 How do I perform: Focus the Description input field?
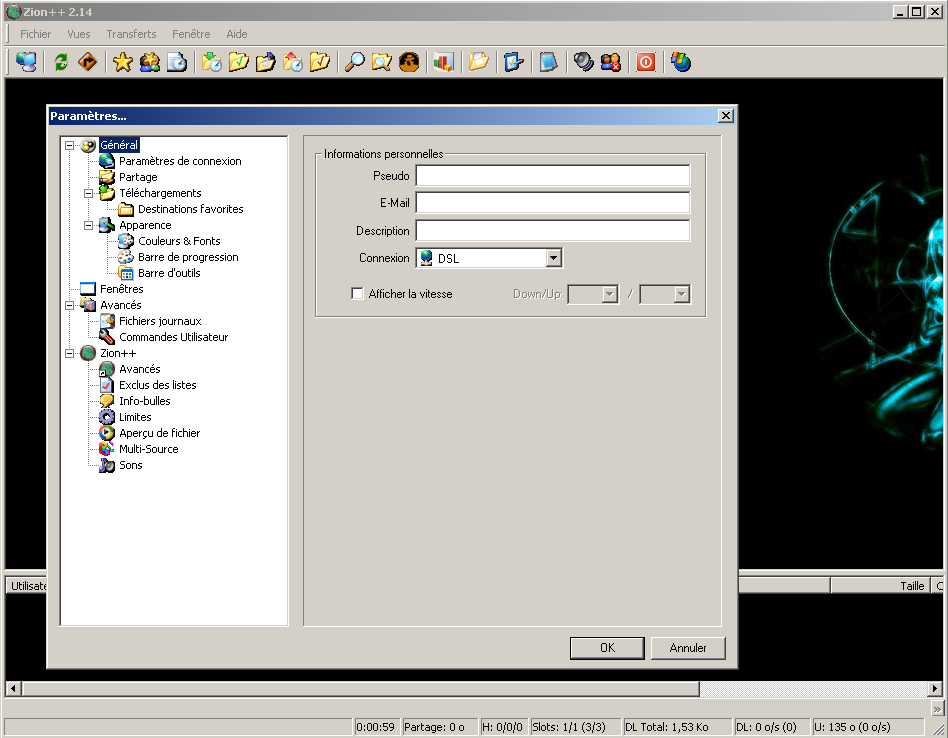point(553,230)
